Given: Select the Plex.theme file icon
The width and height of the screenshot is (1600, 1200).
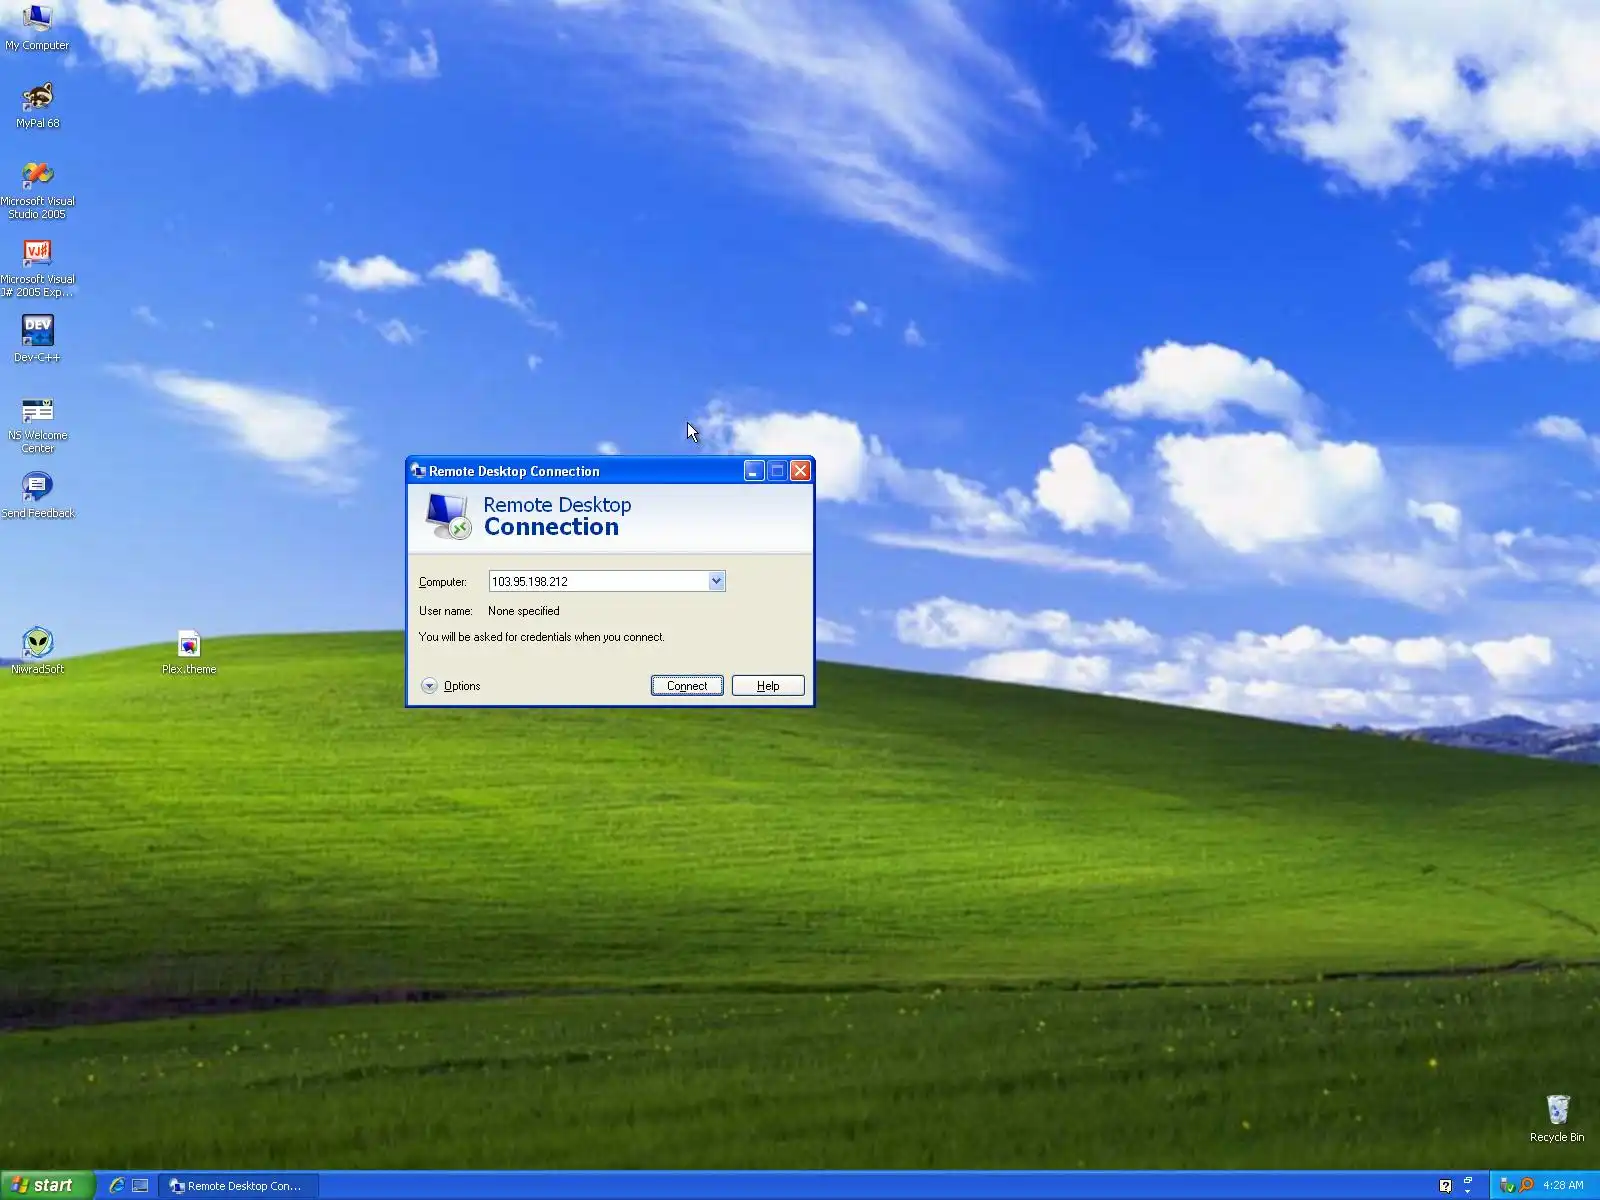Looking at the screenshot, I should [x=189, y=651].
